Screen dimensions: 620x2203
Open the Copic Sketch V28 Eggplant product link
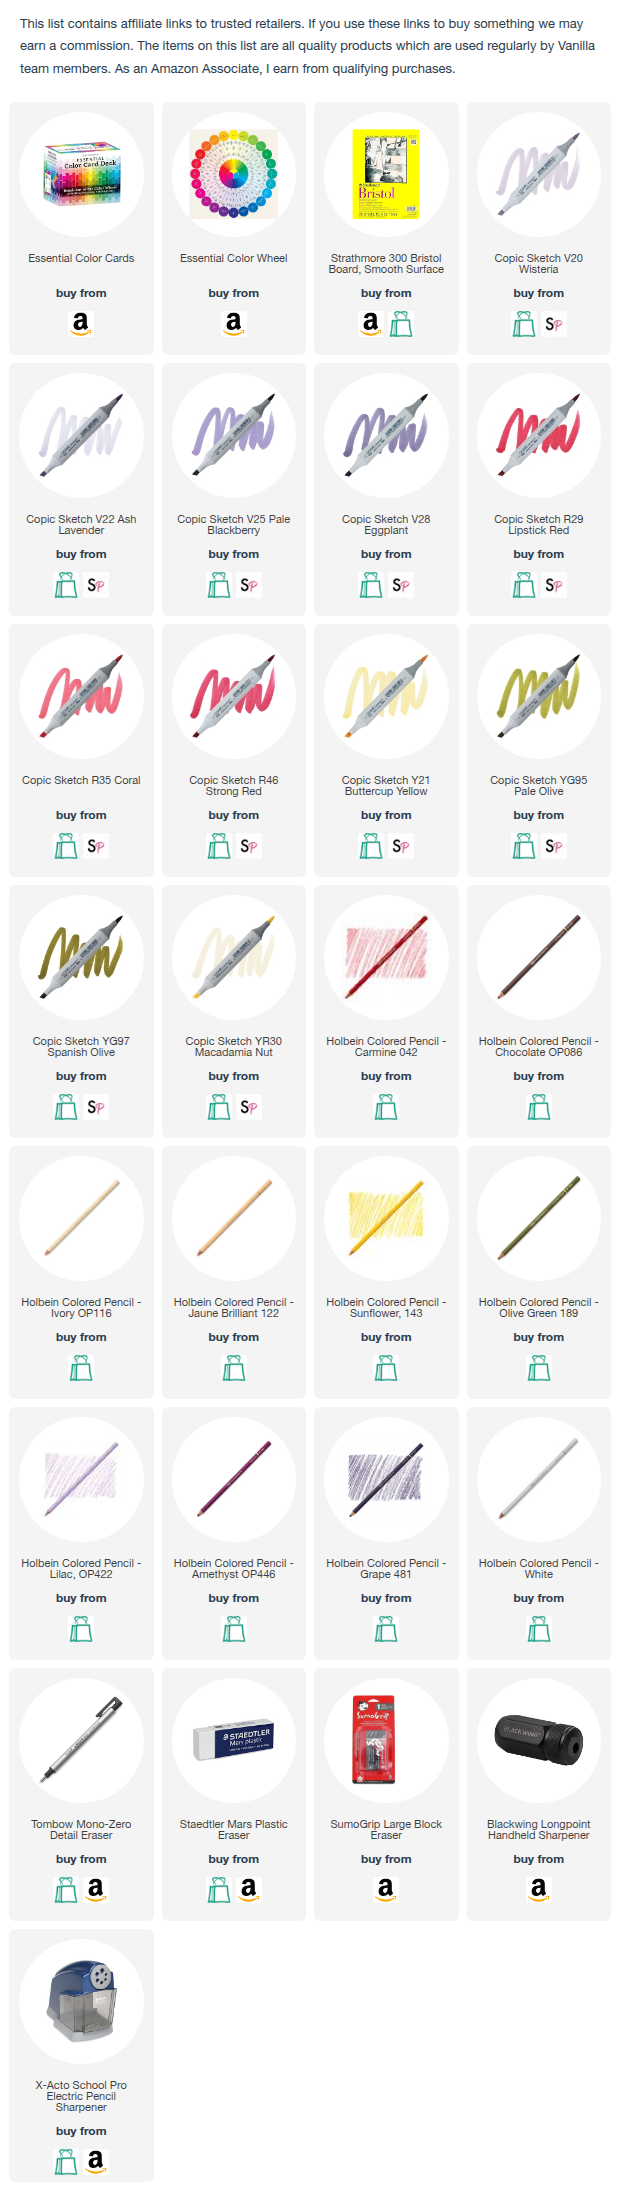pyautogui.click(x=386, y=525)
